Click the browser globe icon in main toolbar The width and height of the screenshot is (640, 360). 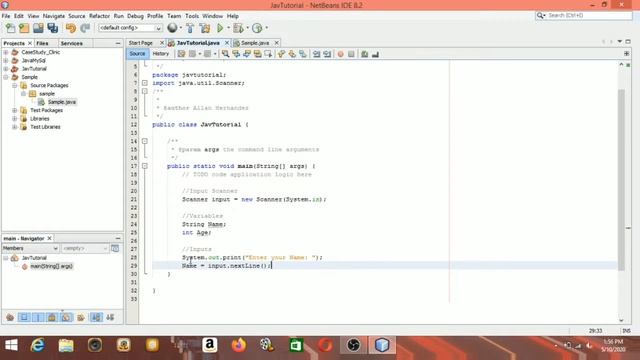point(172,28)
